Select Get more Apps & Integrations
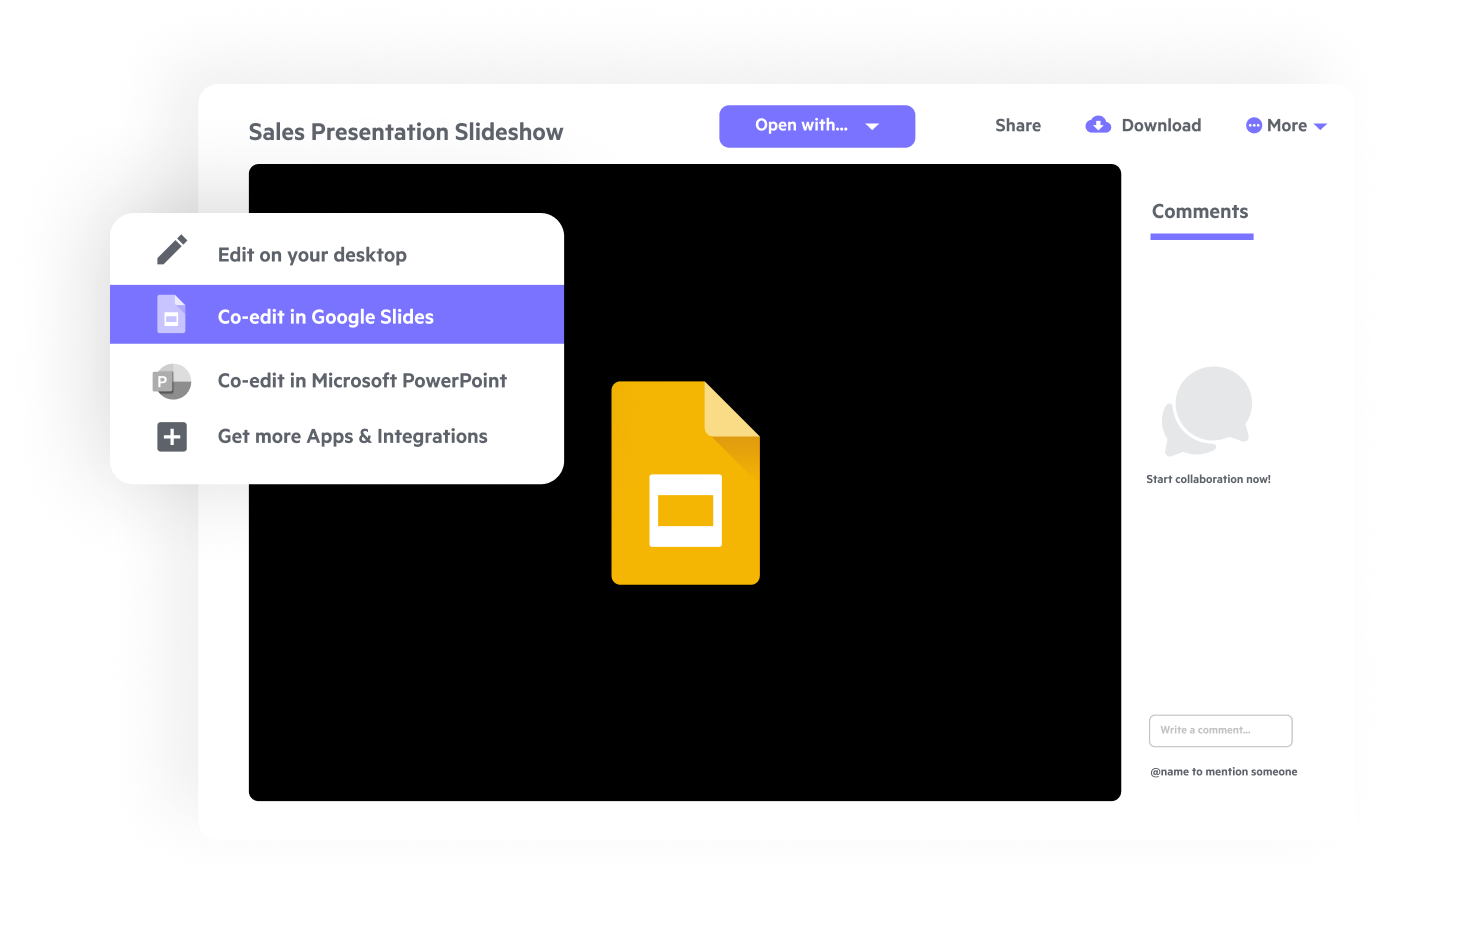This screenshot has width=1466, height=926. point(352,436)
